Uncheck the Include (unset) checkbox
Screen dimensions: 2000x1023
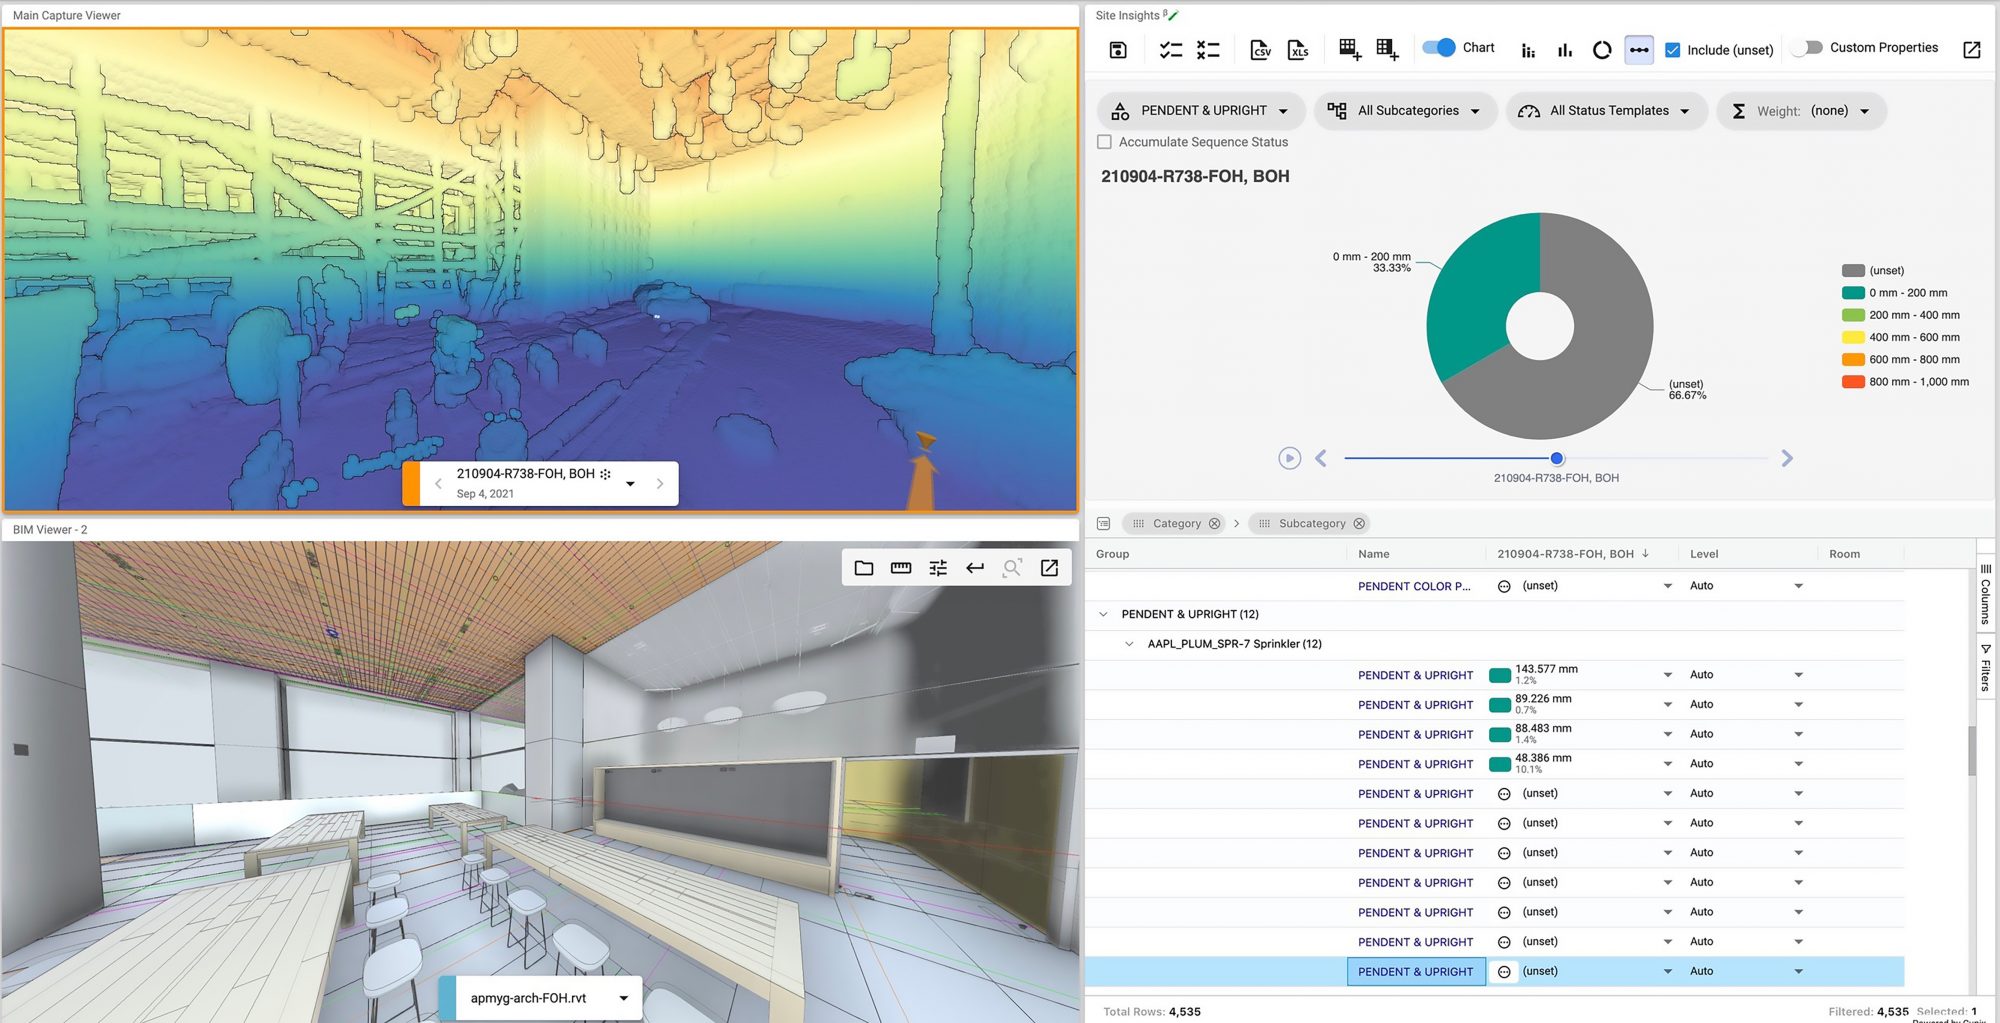(1672, 50)
